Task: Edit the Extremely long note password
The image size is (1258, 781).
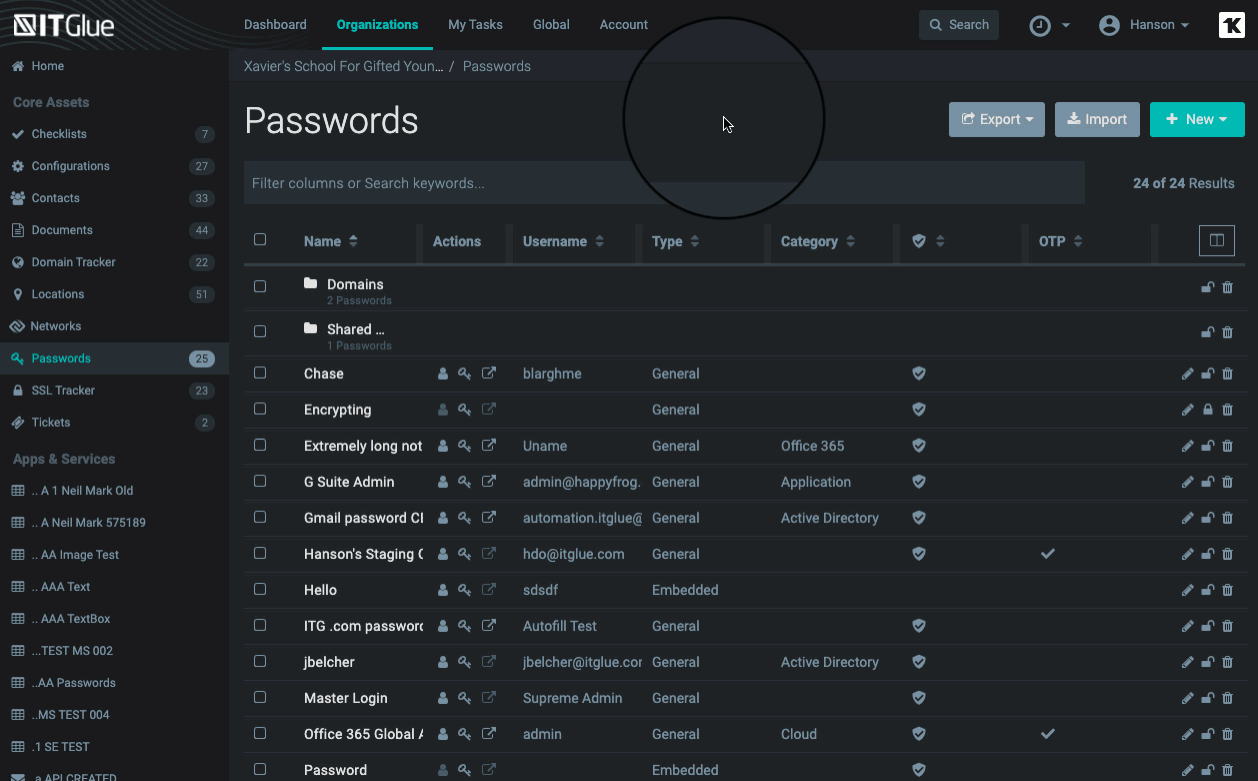Action: click(1188, 446)
